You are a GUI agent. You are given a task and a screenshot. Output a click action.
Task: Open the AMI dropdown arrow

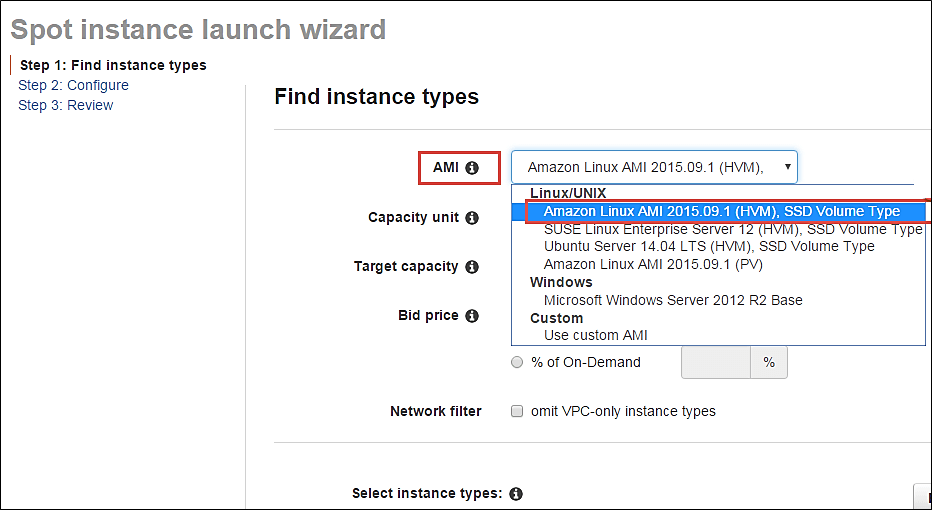[x=788, y=167]
